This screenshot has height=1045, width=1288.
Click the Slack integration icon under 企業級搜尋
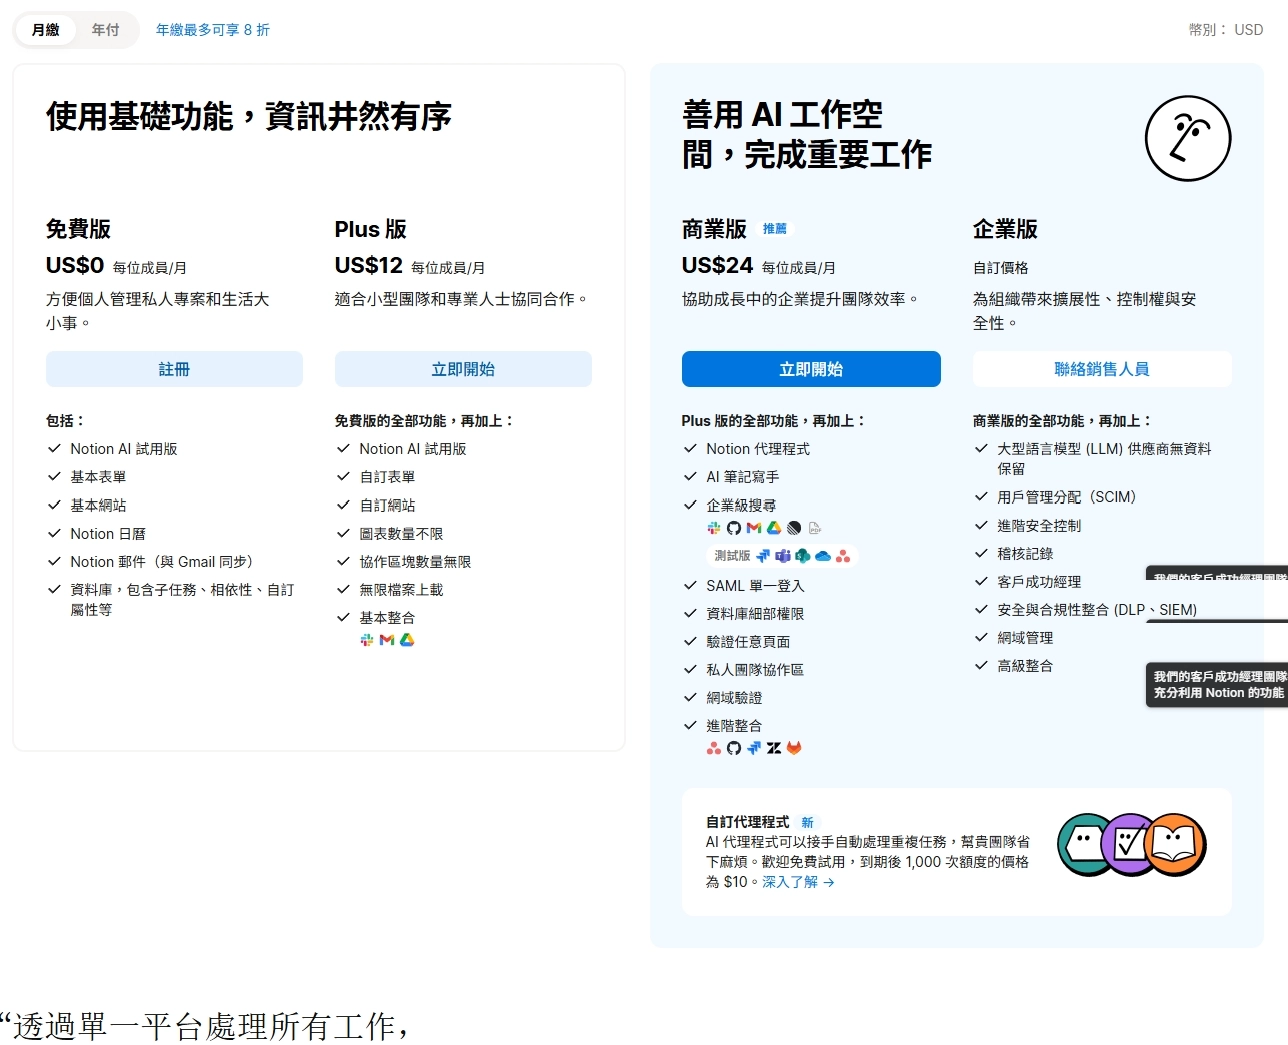pyautogui.click(x=713, y=528)
